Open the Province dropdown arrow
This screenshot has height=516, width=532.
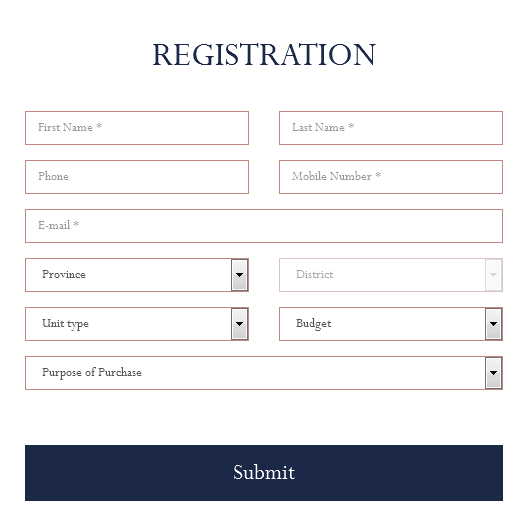(x=239, y=275)
